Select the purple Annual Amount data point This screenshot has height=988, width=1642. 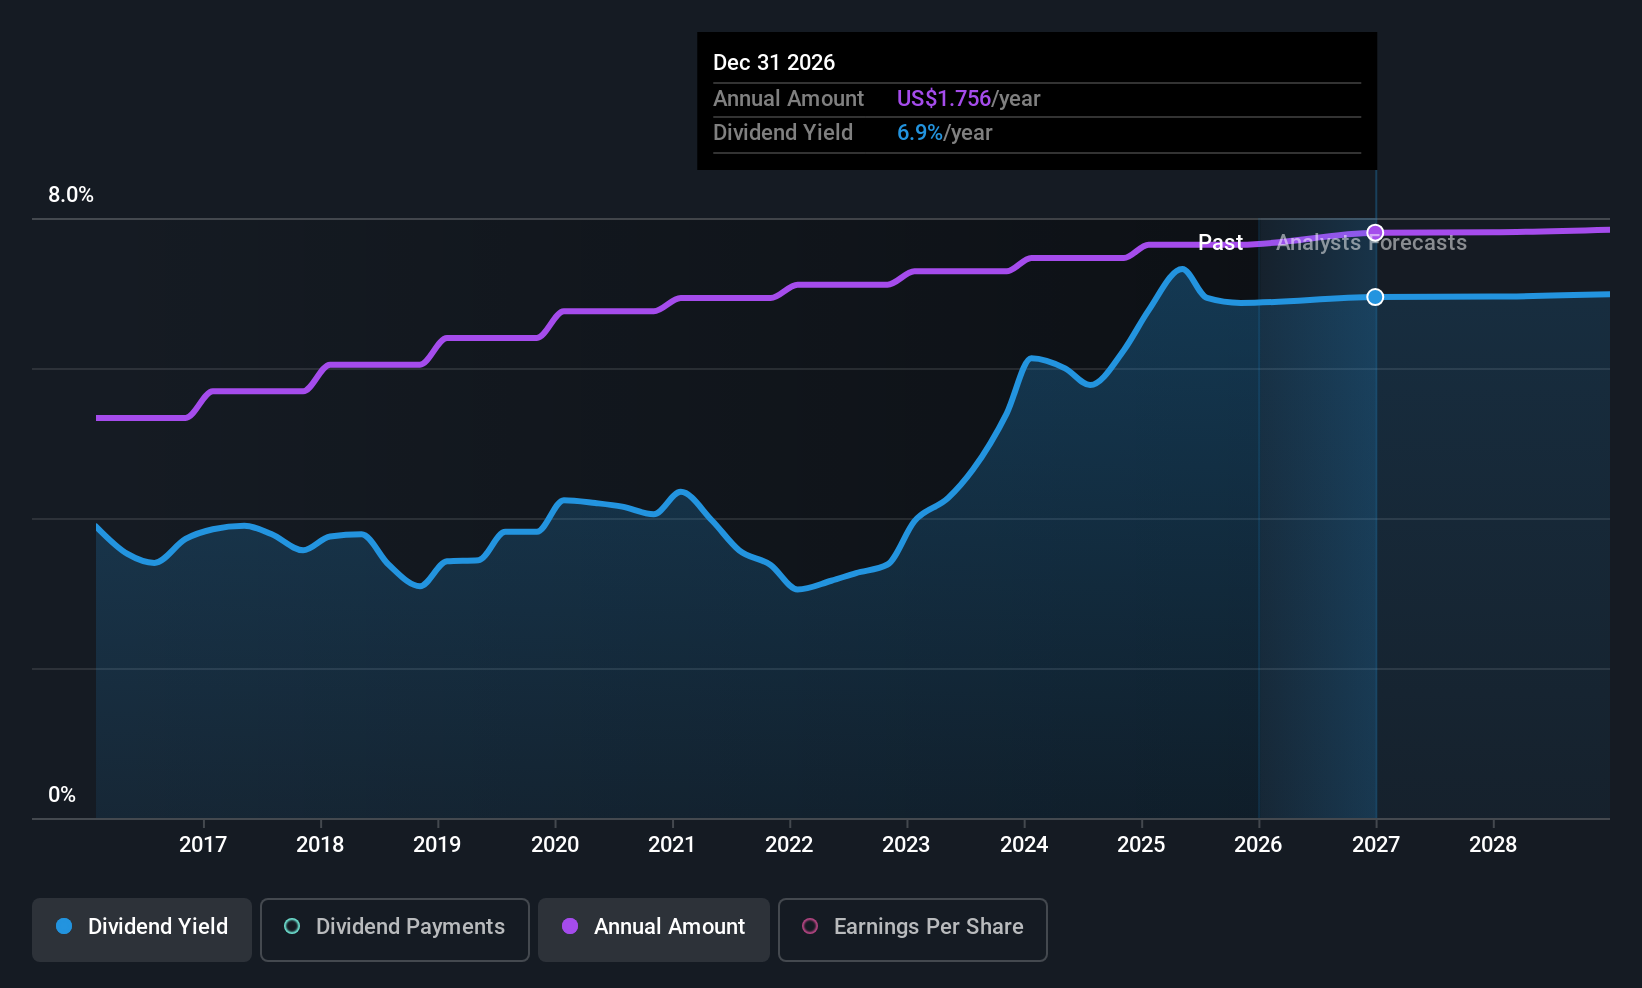coord(1375,233)
